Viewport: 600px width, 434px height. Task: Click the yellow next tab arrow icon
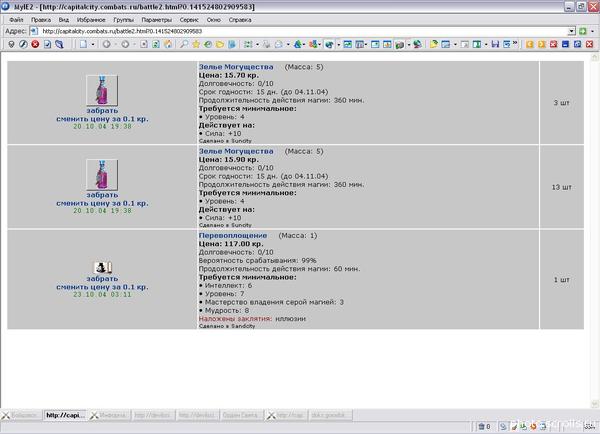pyautogui.click(x=541, y=44)
